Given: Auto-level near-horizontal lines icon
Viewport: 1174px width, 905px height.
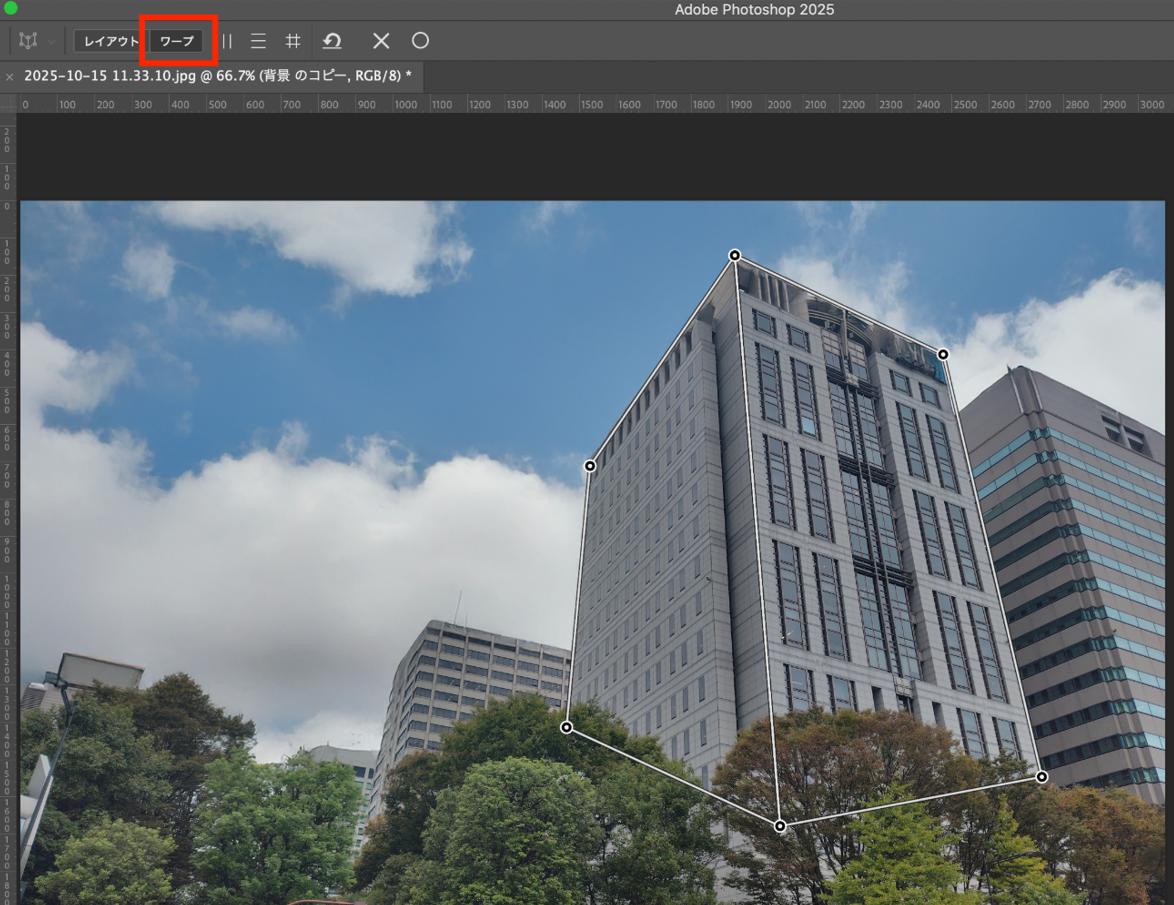Looking at the screenshot, I should pos(258,41).
